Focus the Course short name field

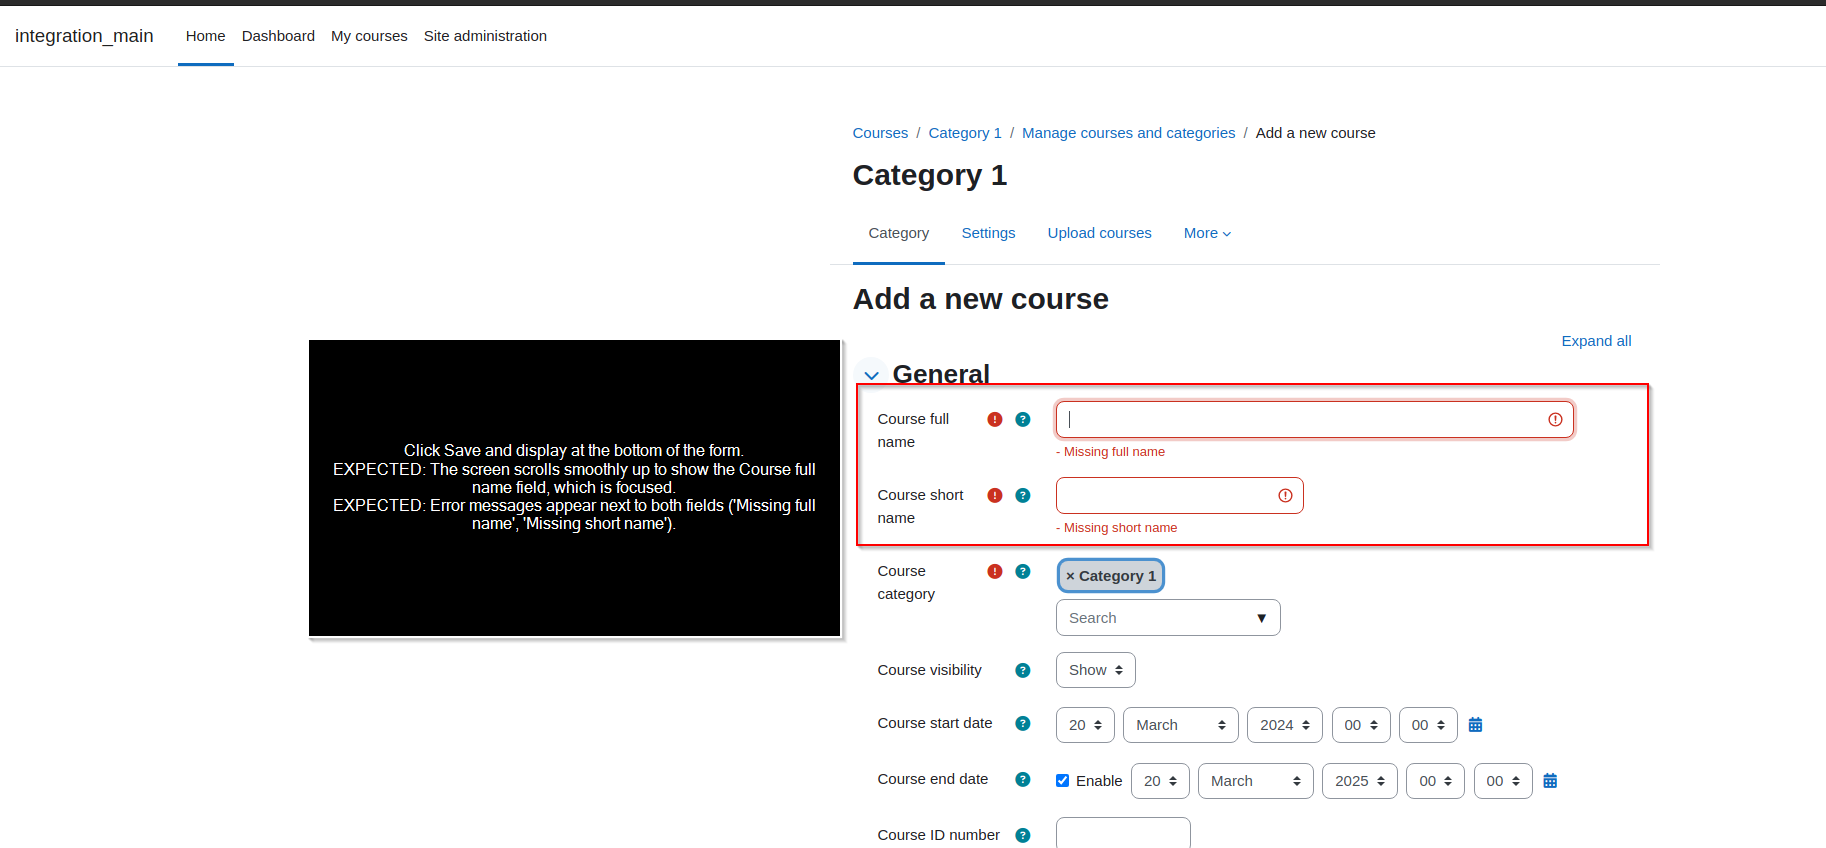(1180, 495)
